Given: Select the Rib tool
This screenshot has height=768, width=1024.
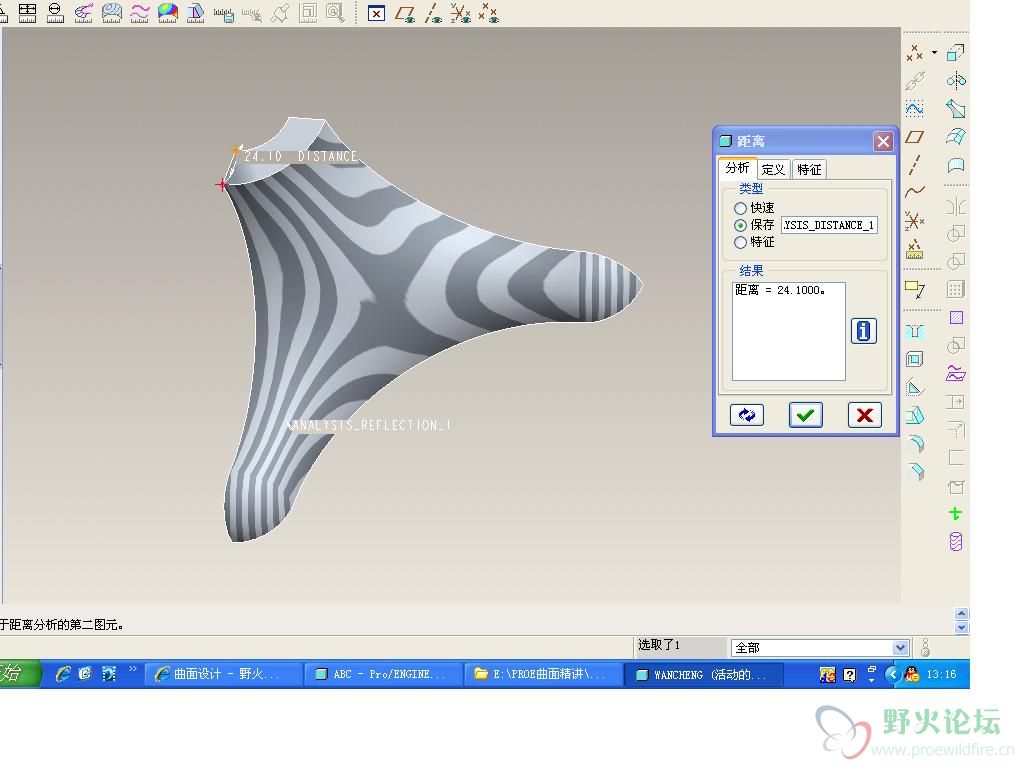Looking at the screenshot, I should (914, 387).
